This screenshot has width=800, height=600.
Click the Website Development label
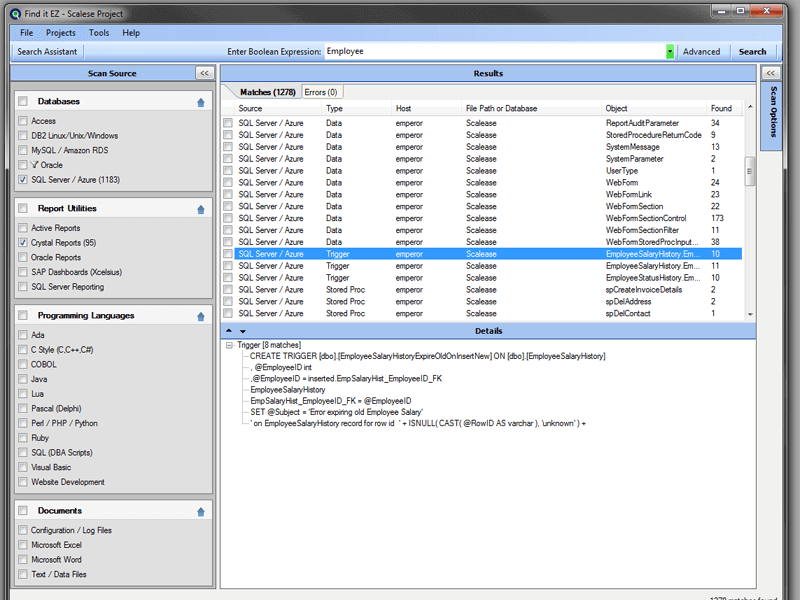[x=68, y=482]
